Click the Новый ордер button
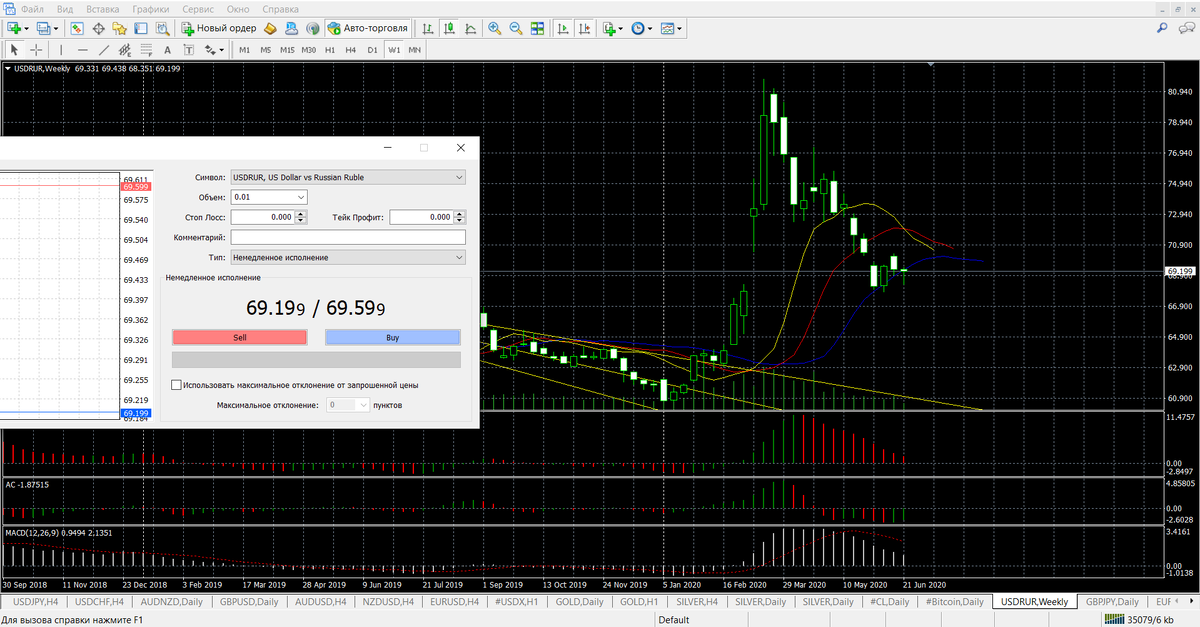 click(219, 28)
